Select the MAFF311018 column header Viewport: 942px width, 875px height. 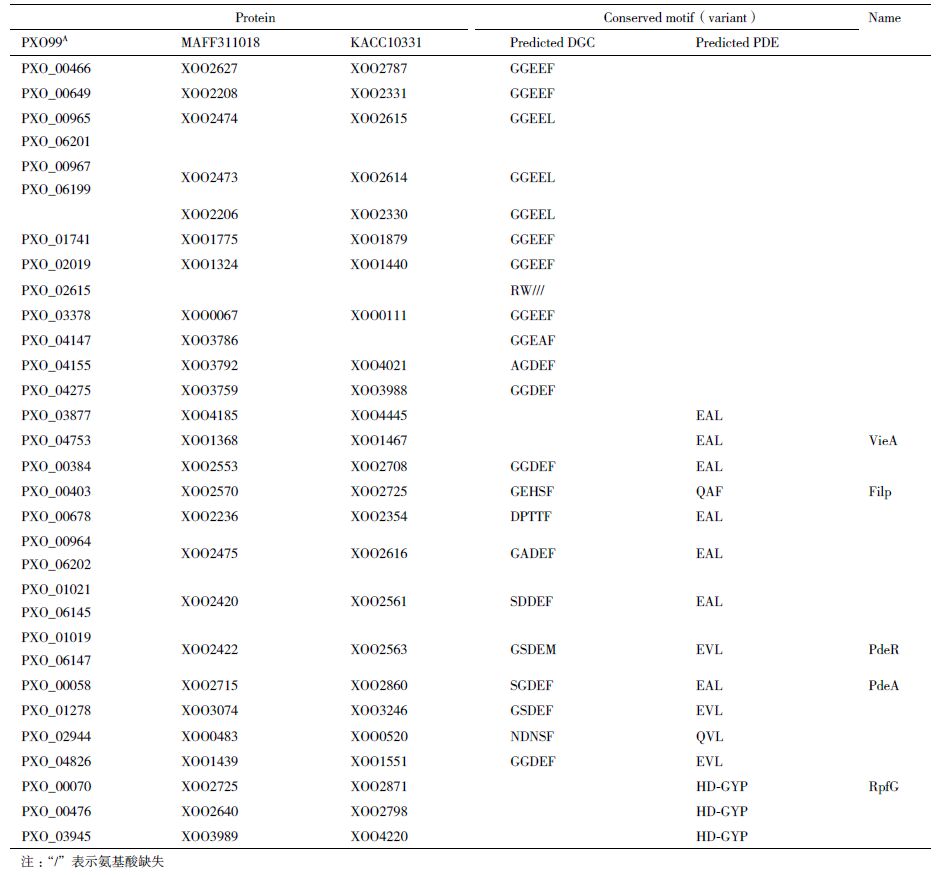click(220, 42)
